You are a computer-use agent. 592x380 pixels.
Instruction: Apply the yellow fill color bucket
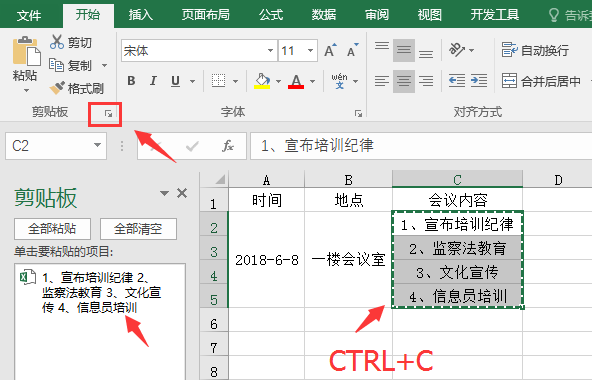pos(262,81)
